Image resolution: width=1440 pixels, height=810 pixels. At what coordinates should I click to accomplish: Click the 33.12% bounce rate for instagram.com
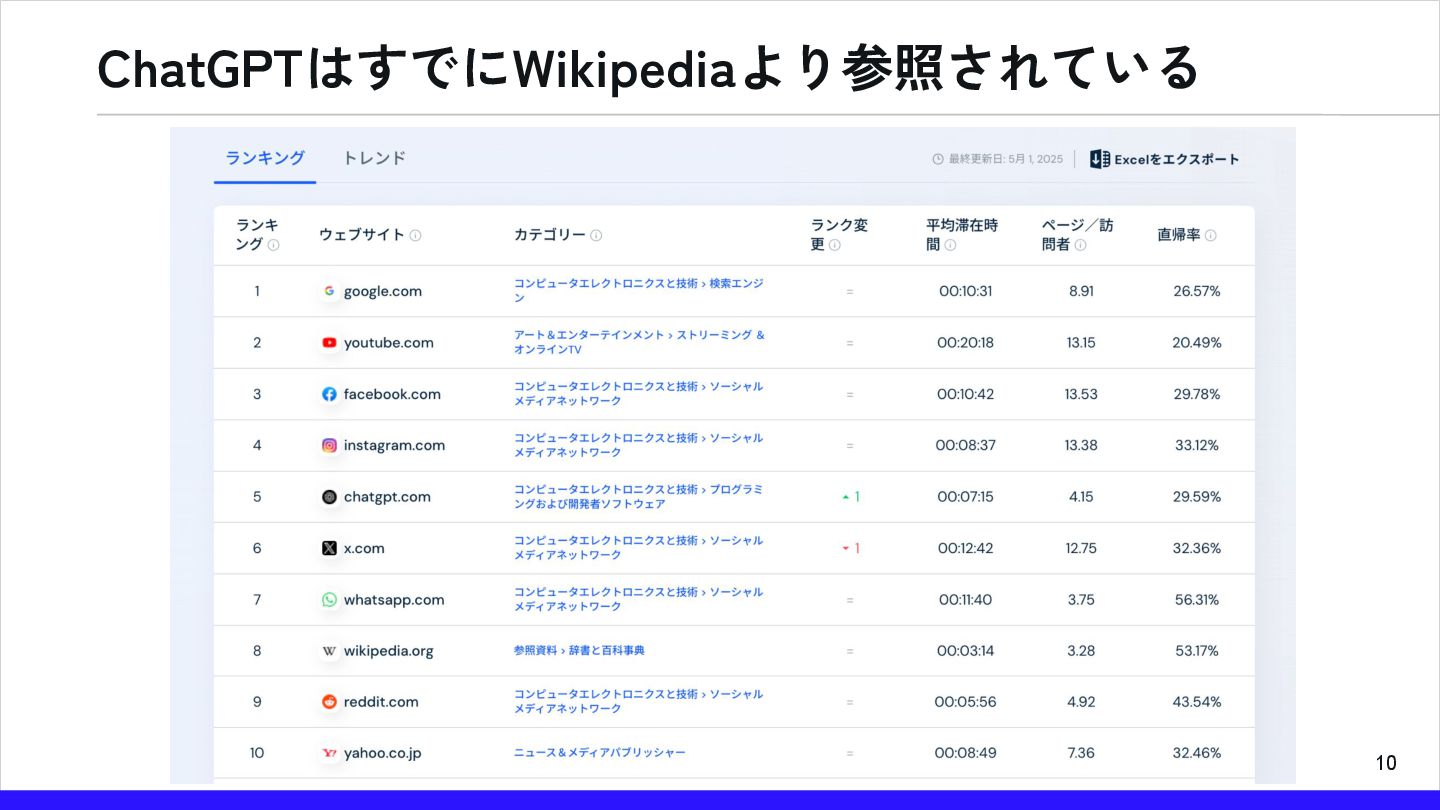coord(1197,445)
